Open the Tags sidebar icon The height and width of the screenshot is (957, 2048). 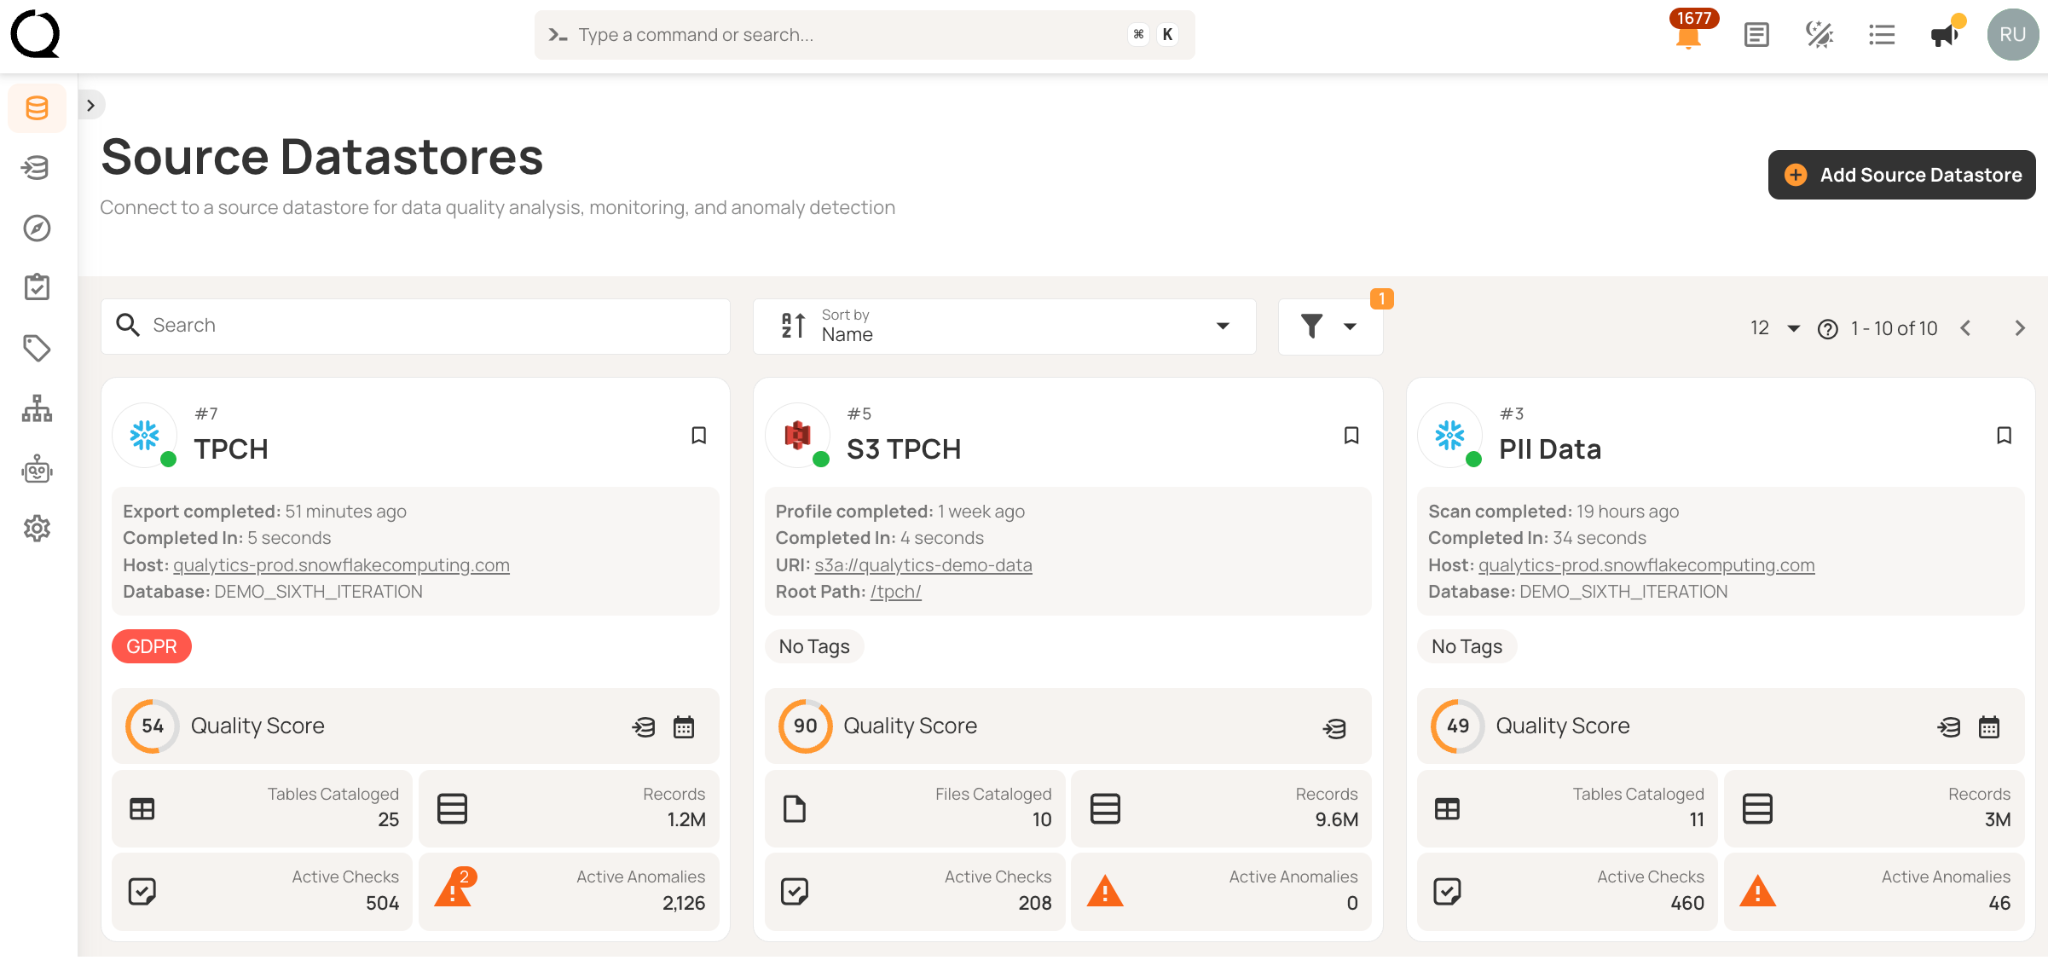click(37, 348)
